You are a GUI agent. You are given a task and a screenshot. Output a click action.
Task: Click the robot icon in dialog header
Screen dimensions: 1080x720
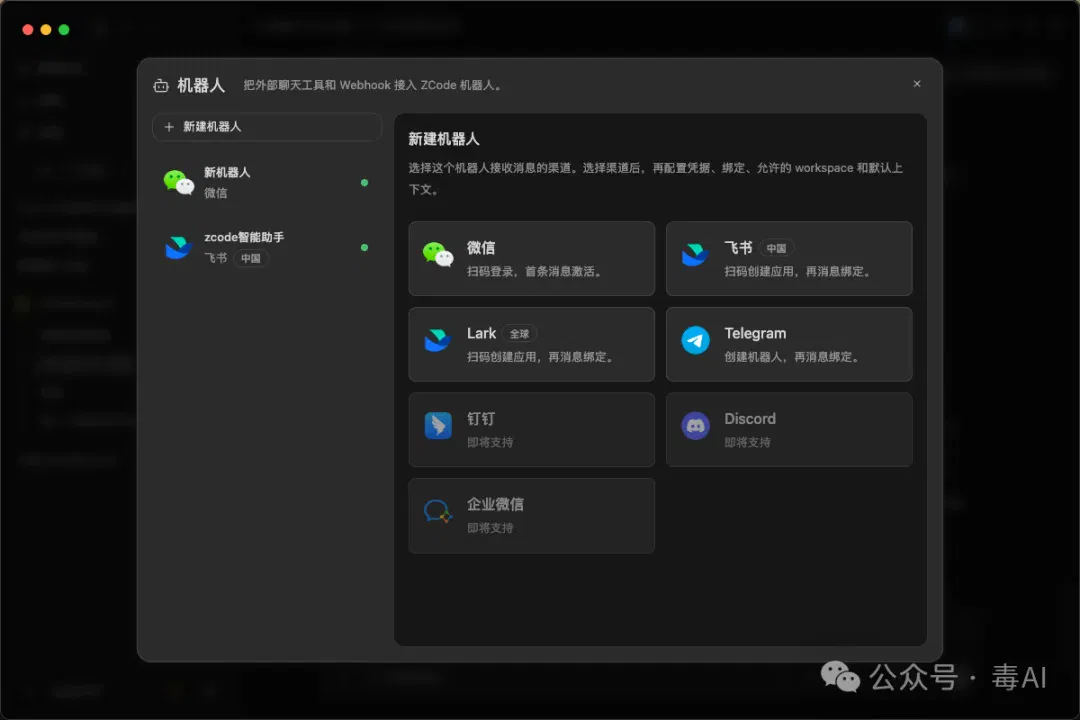[x=160, y=85]
